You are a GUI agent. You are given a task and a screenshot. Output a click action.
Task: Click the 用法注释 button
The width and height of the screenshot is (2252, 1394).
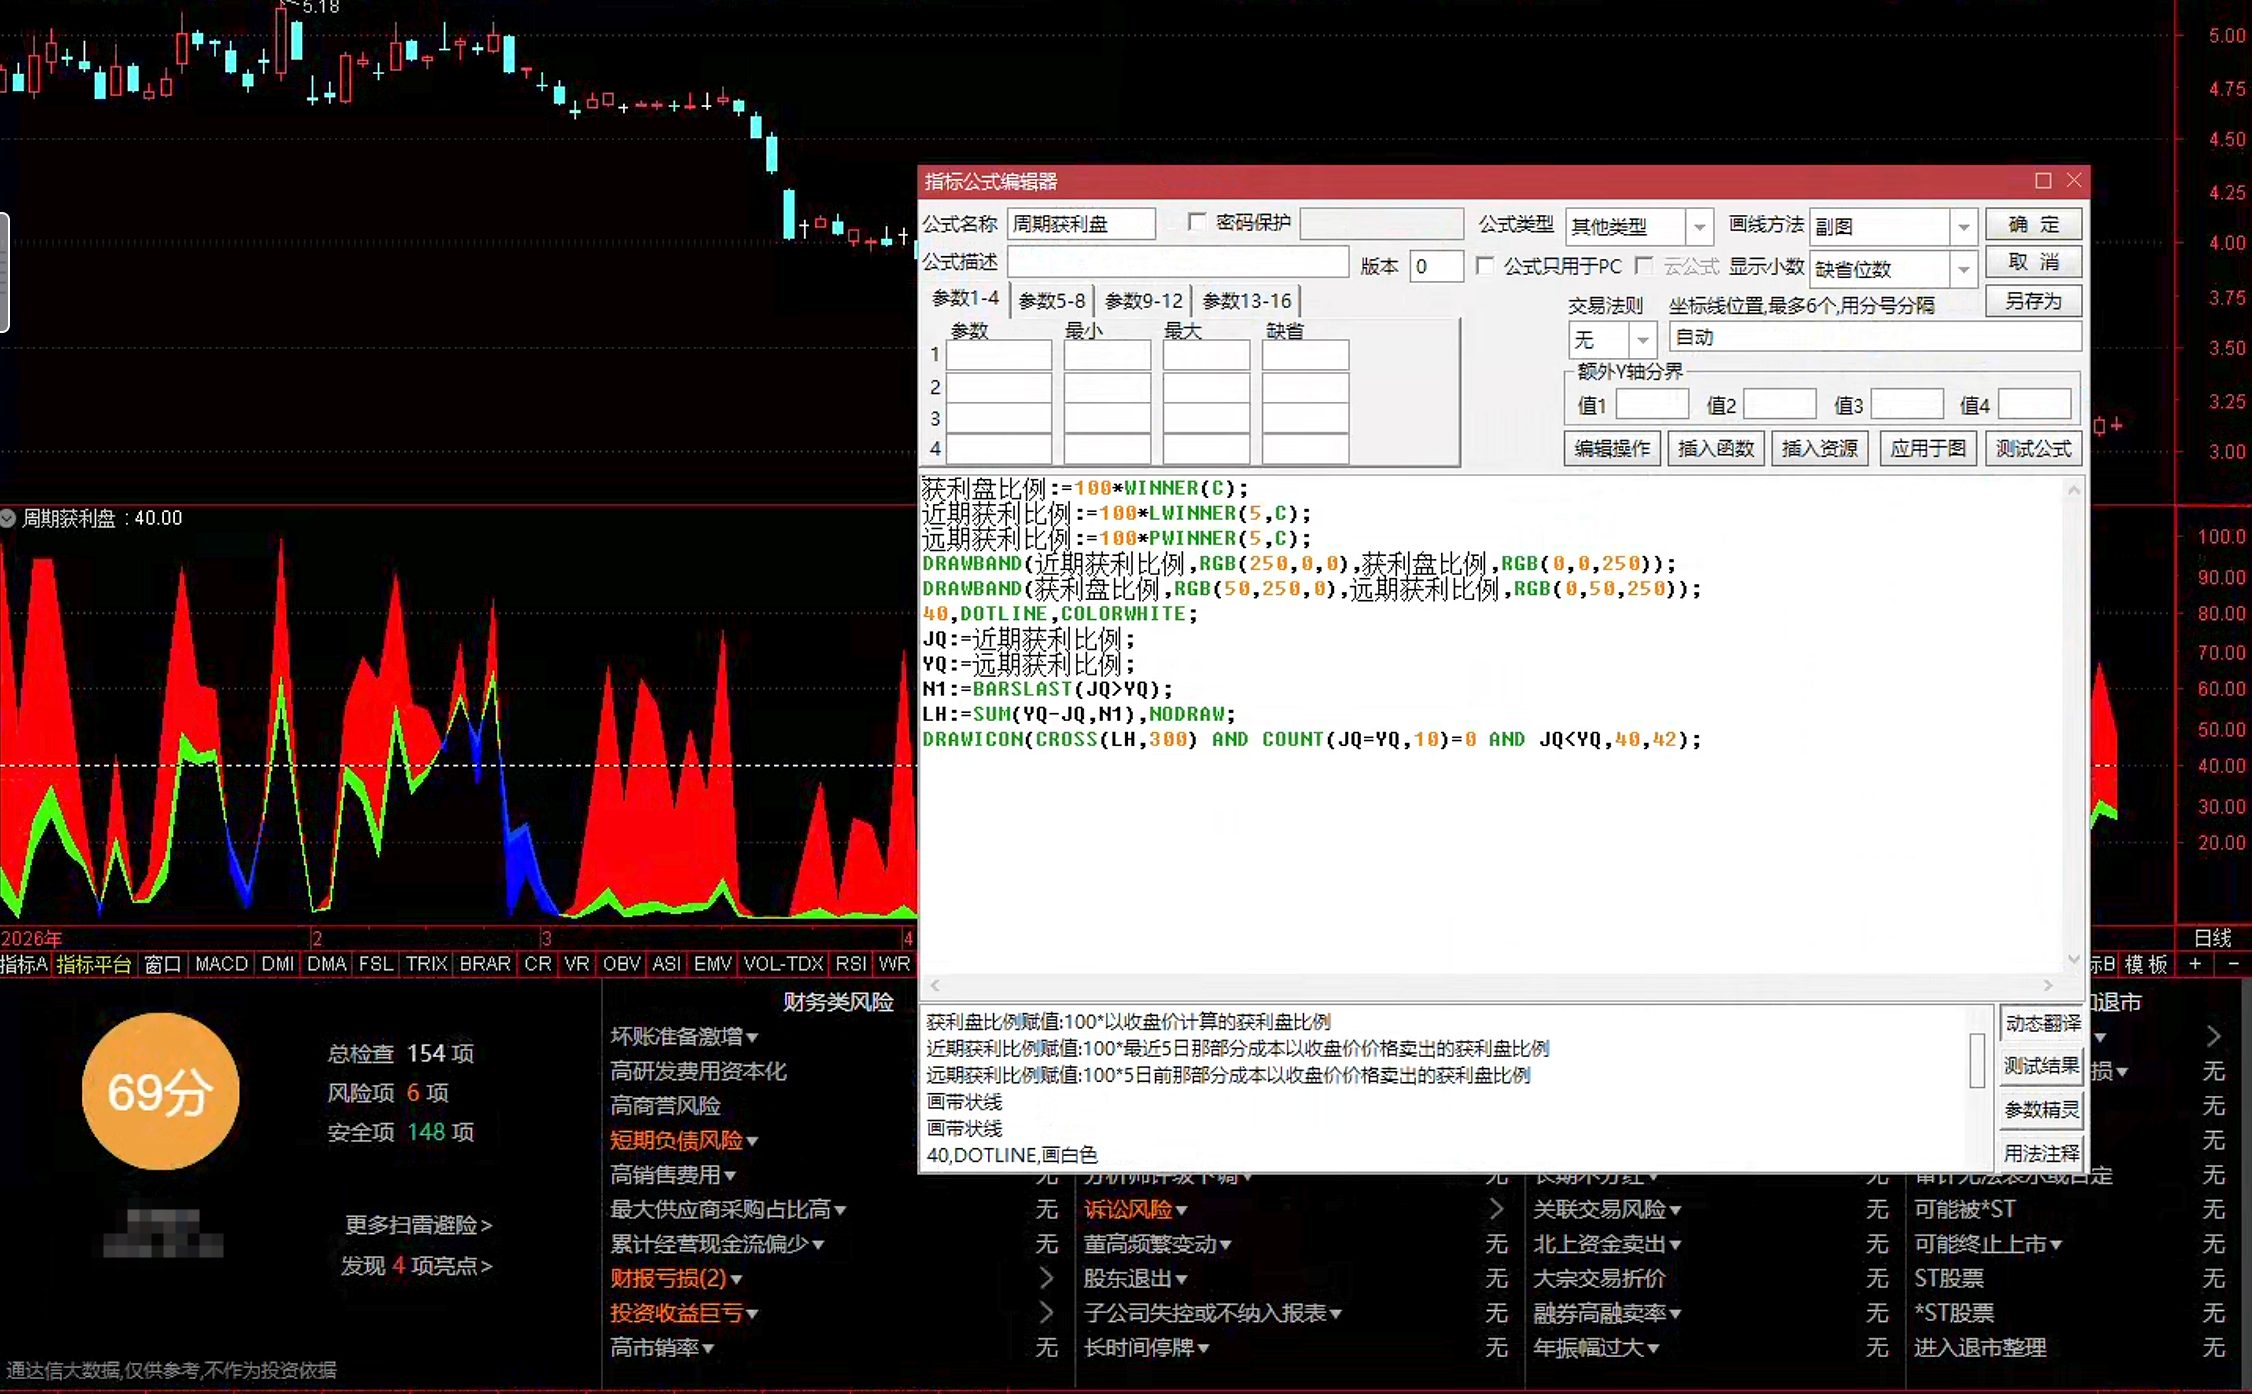(2042, 1153)
